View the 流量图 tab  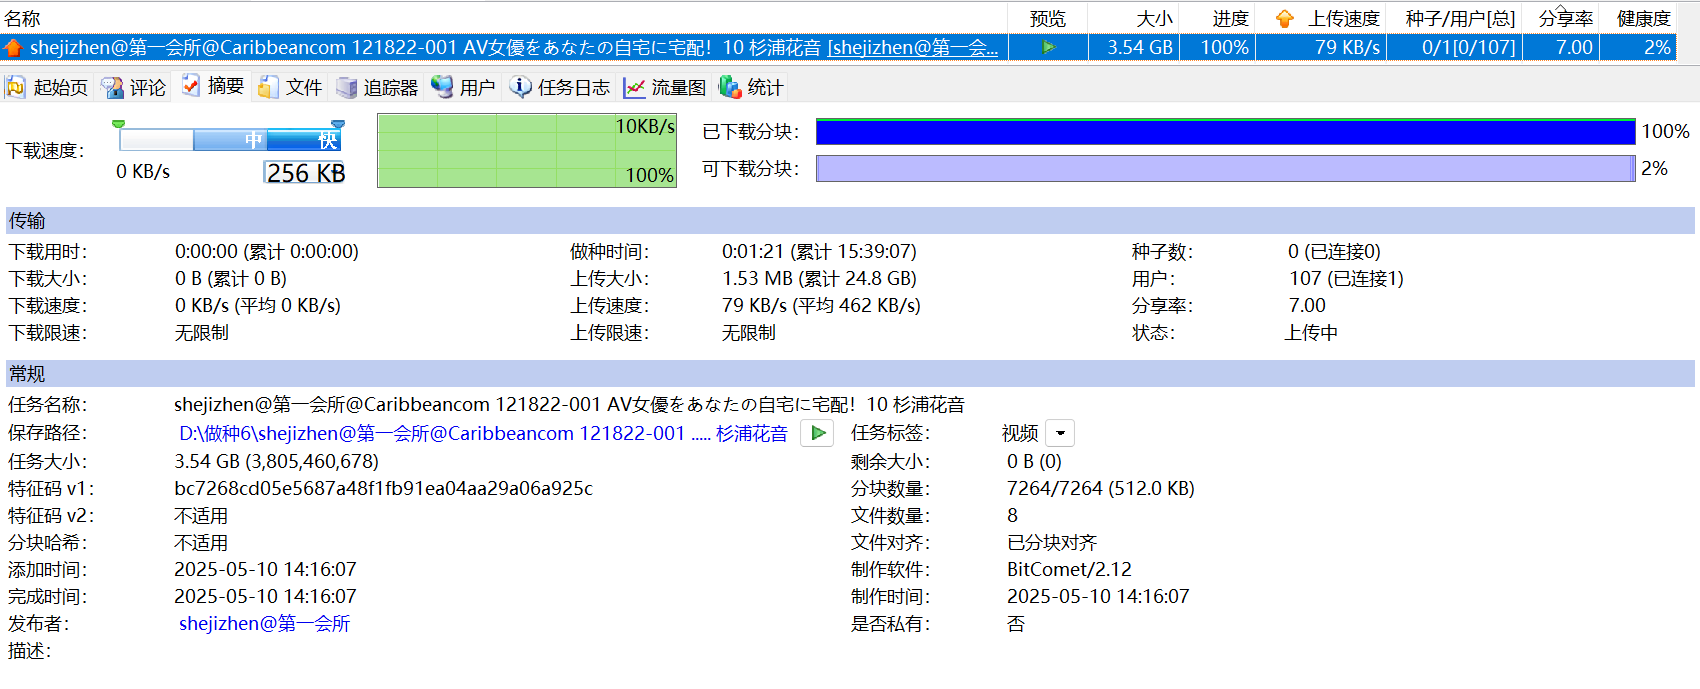(x=665, y=88)
